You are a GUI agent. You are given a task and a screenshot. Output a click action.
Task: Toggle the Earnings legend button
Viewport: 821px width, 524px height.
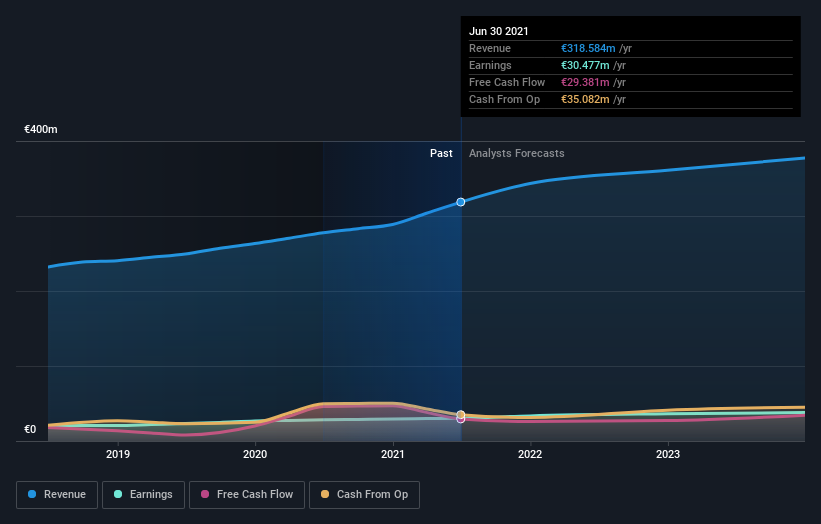(143, 495)
